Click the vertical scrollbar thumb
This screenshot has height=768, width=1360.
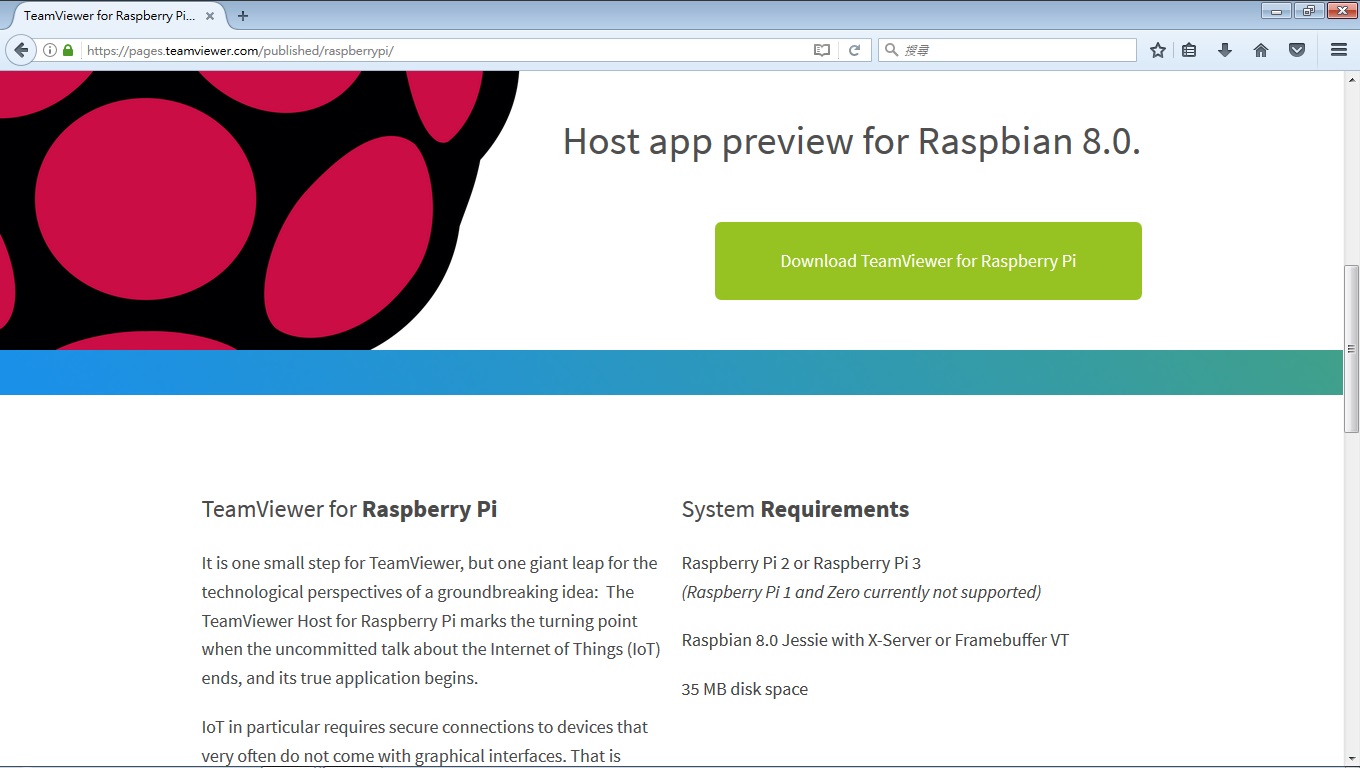tap(1351, 348)
